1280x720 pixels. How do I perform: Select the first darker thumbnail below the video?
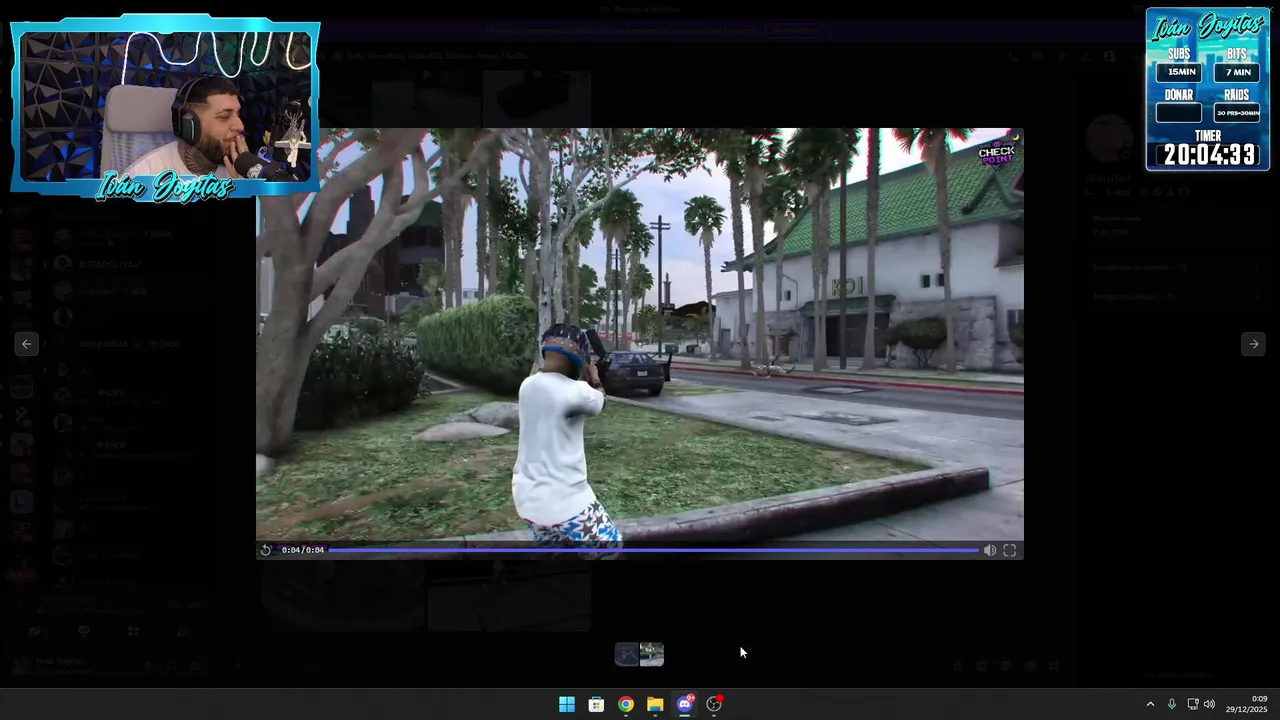point(627,654)
